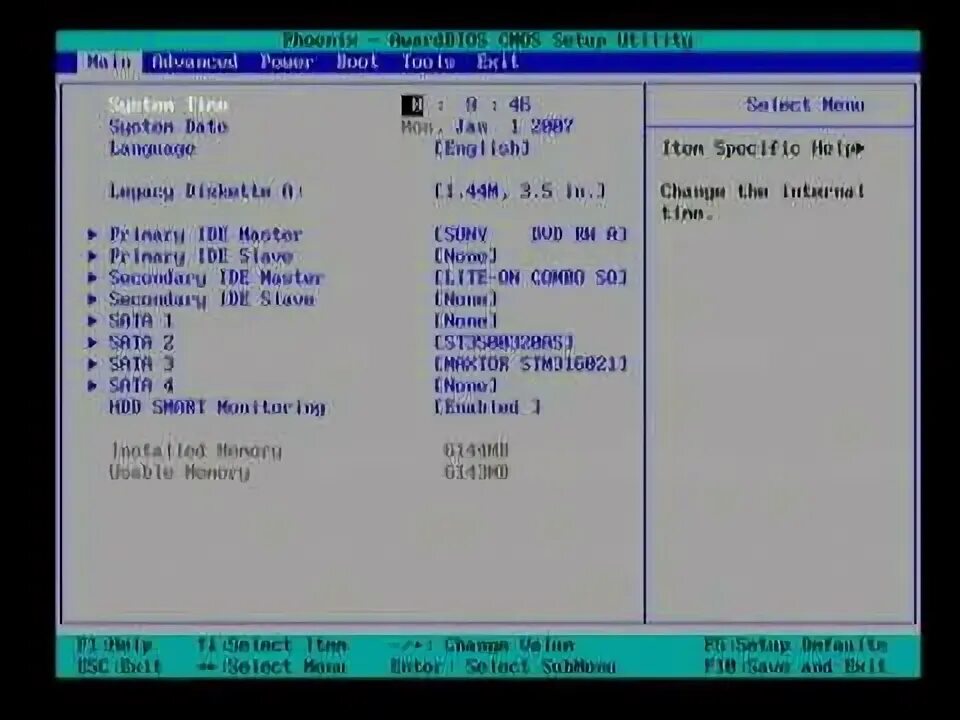This screenshot has height=720, width=960.
Task: Click the Installed Memory label
Action: (195, 451)
